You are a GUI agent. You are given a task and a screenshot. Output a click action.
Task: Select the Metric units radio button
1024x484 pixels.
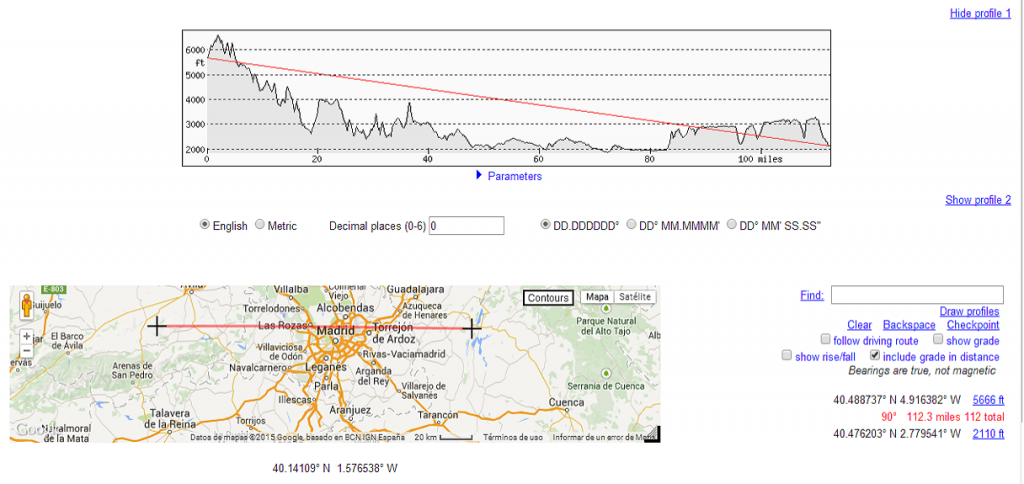(x=261, y=226)
